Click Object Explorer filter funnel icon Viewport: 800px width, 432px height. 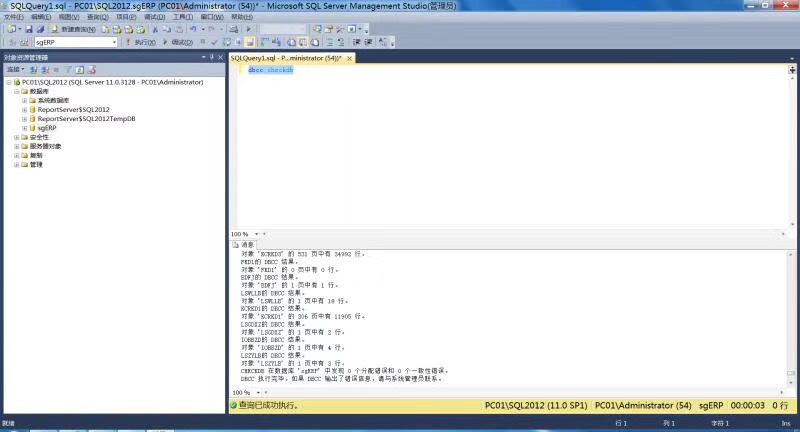tap(68, 69)
